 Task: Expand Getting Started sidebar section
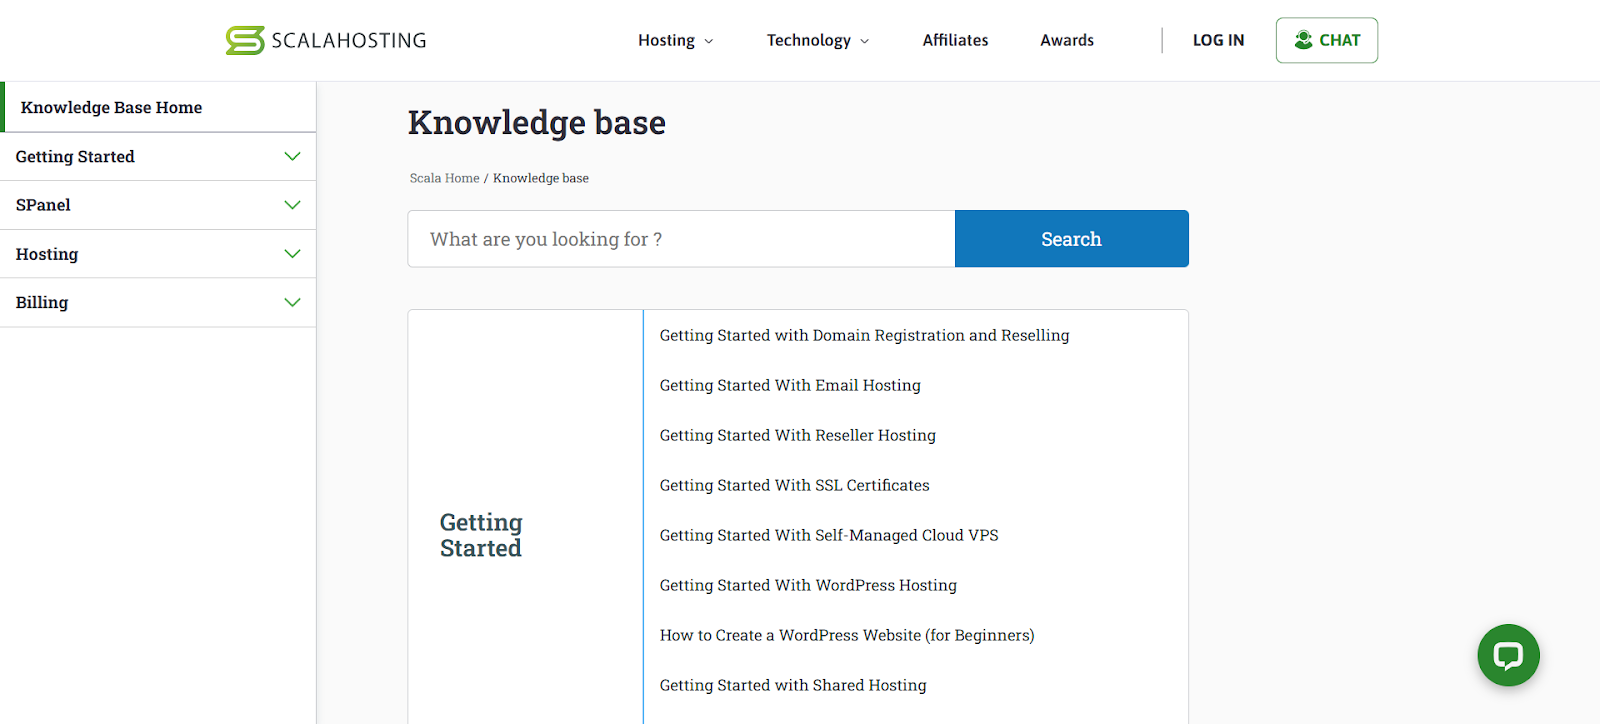(158, 157)
